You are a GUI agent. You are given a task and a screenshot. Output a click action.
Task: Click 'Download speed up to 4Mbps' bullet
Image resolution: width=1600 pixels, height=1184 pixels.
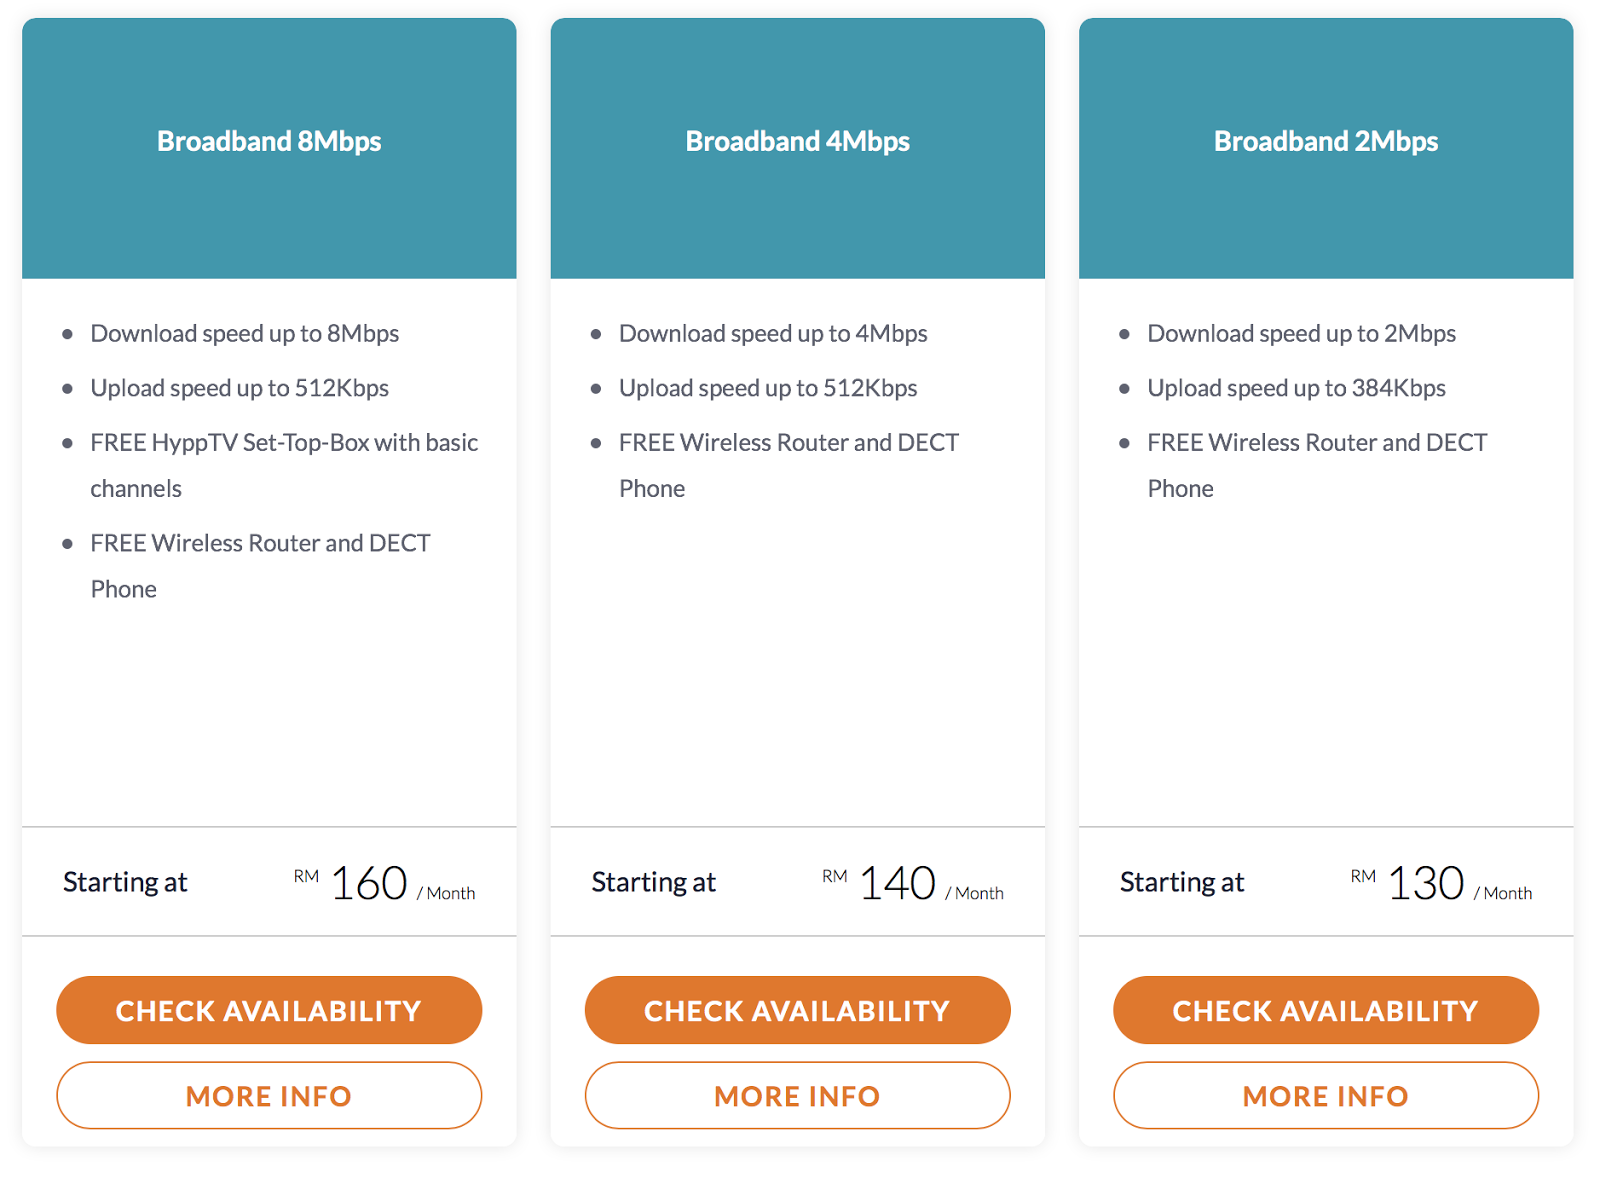point(773,334)
